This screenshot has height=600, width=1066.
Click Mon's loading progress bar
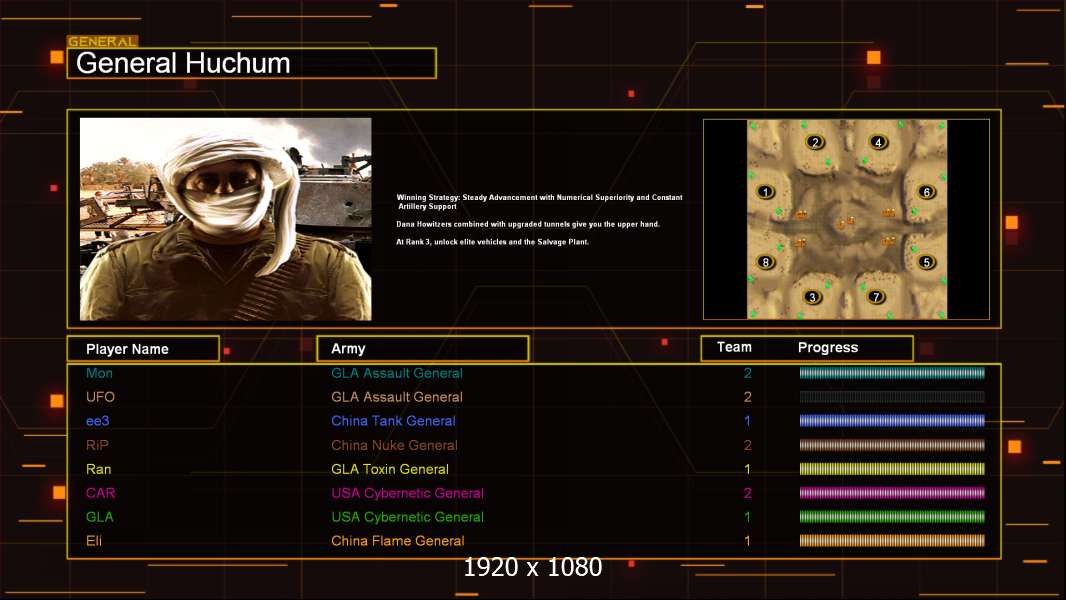[892, 372]
